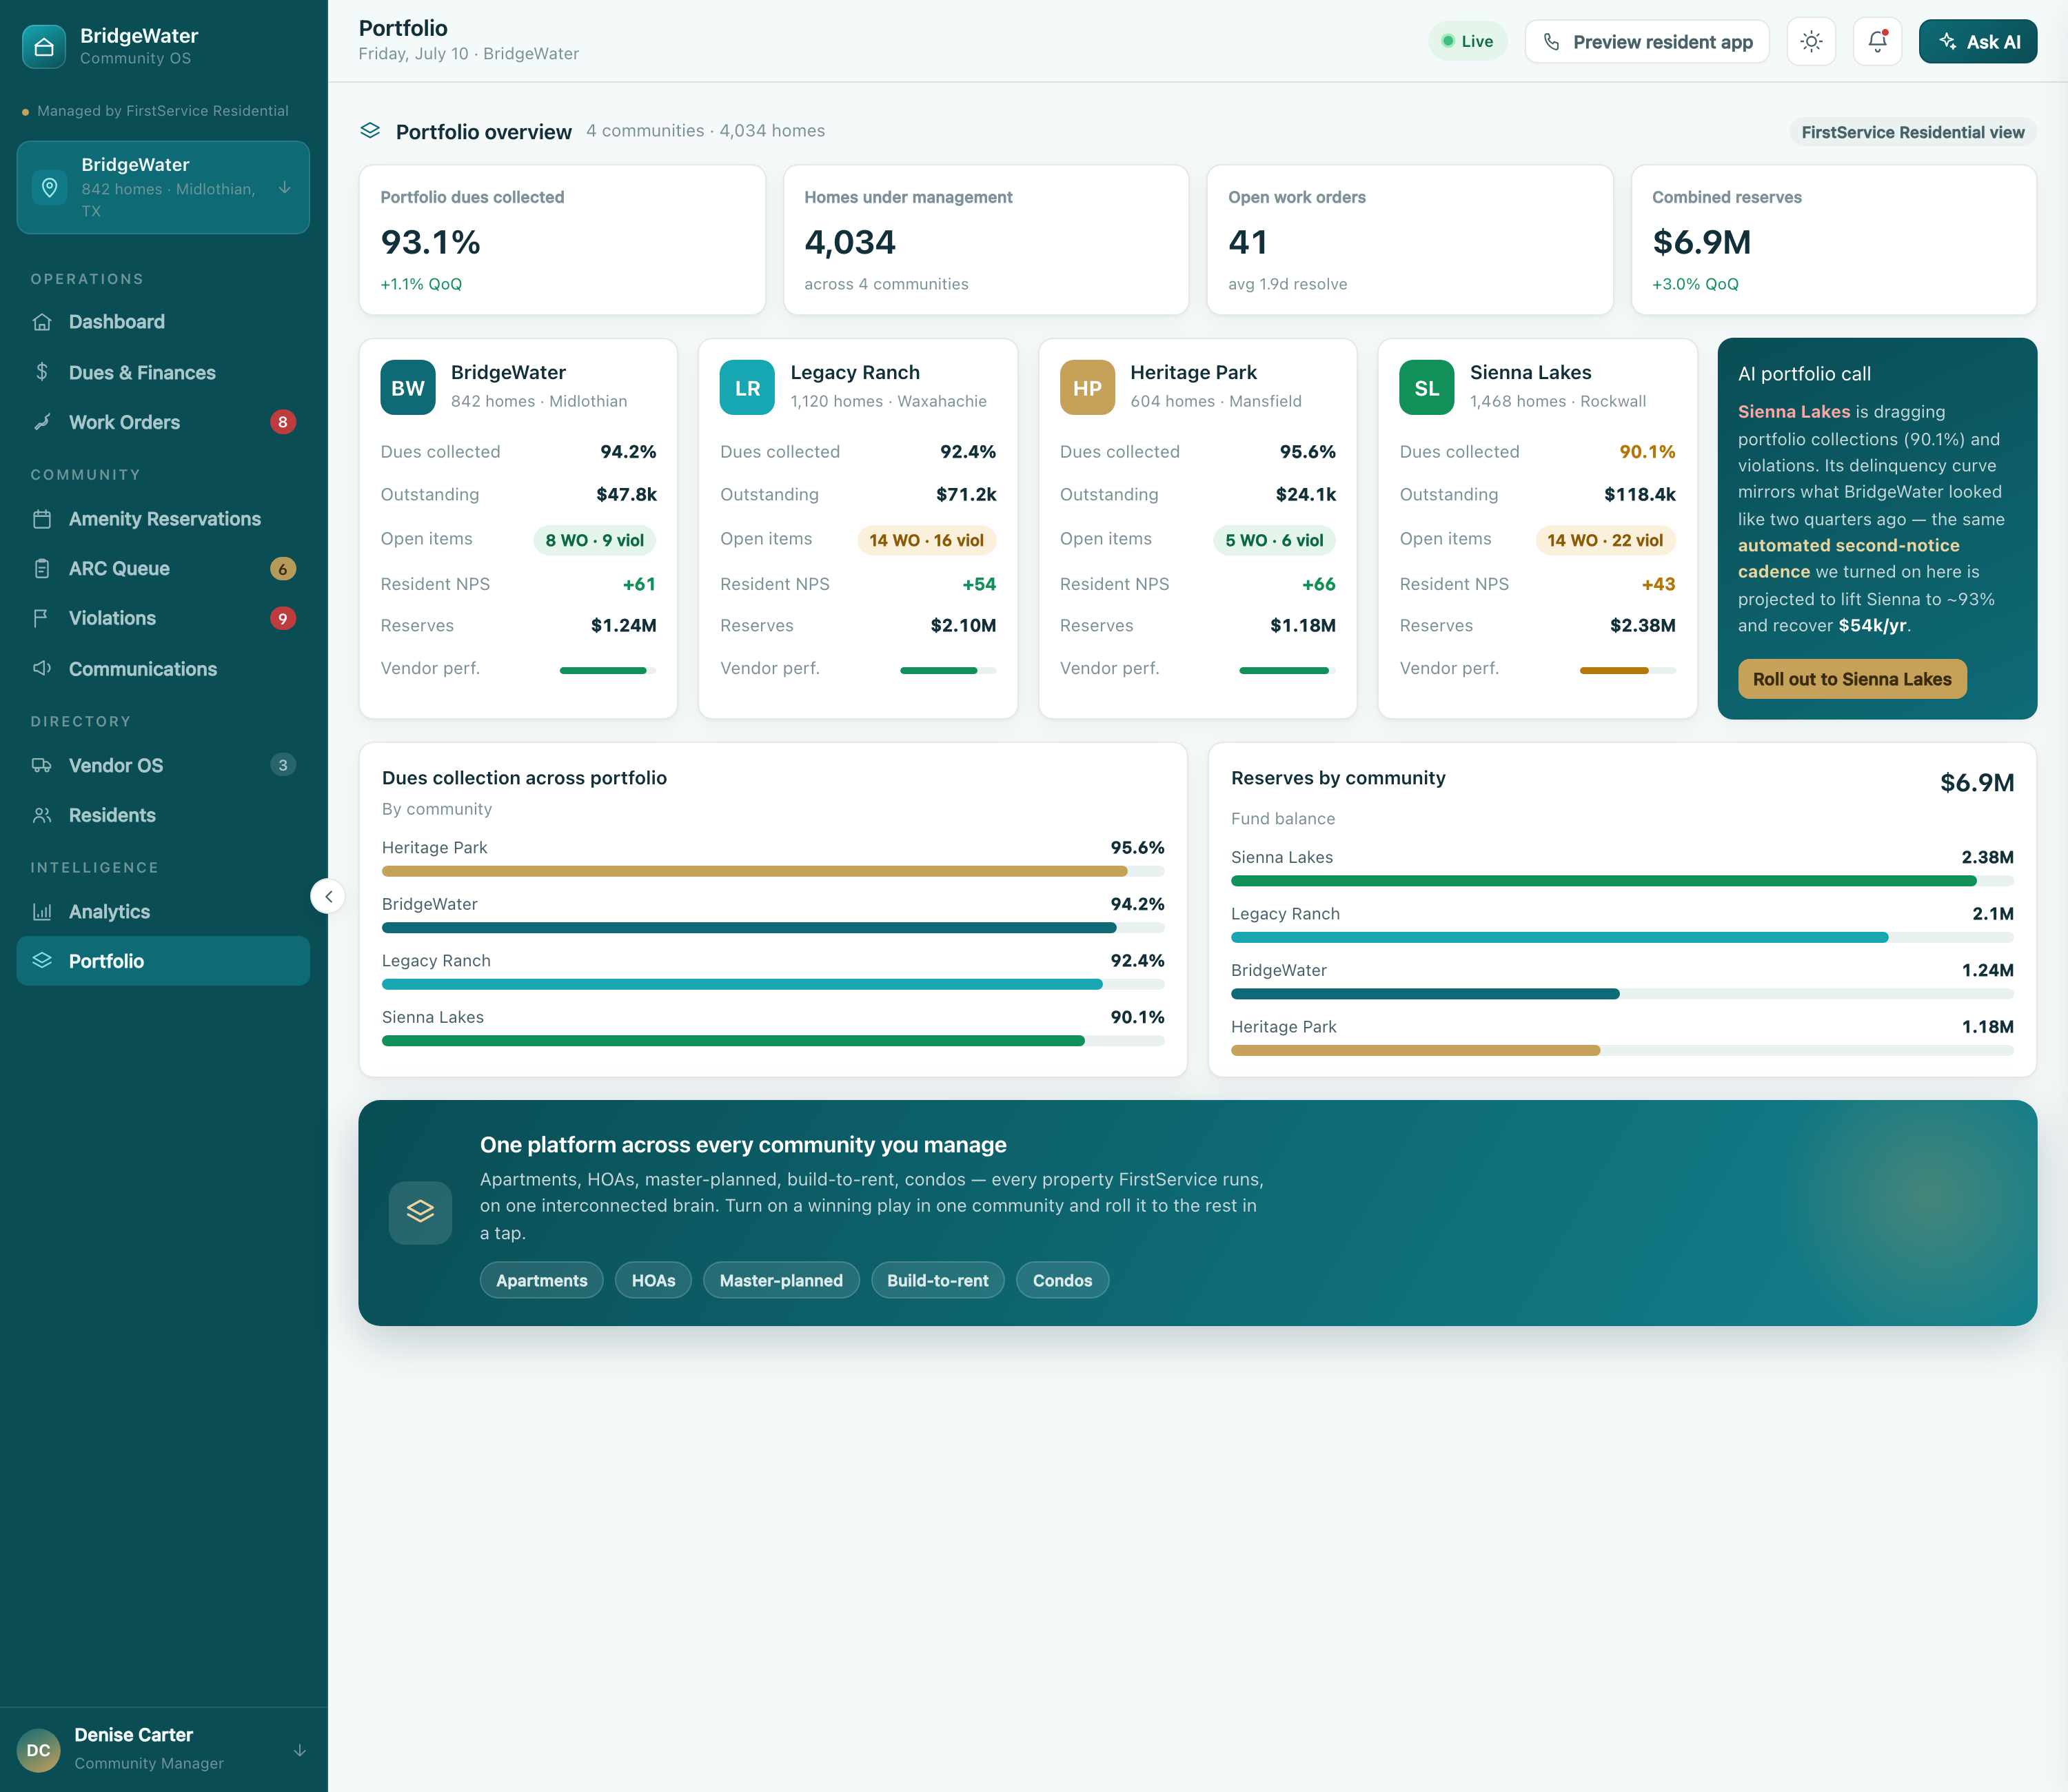
Task: Click the SL community badge
Action: click(1427, 388)
